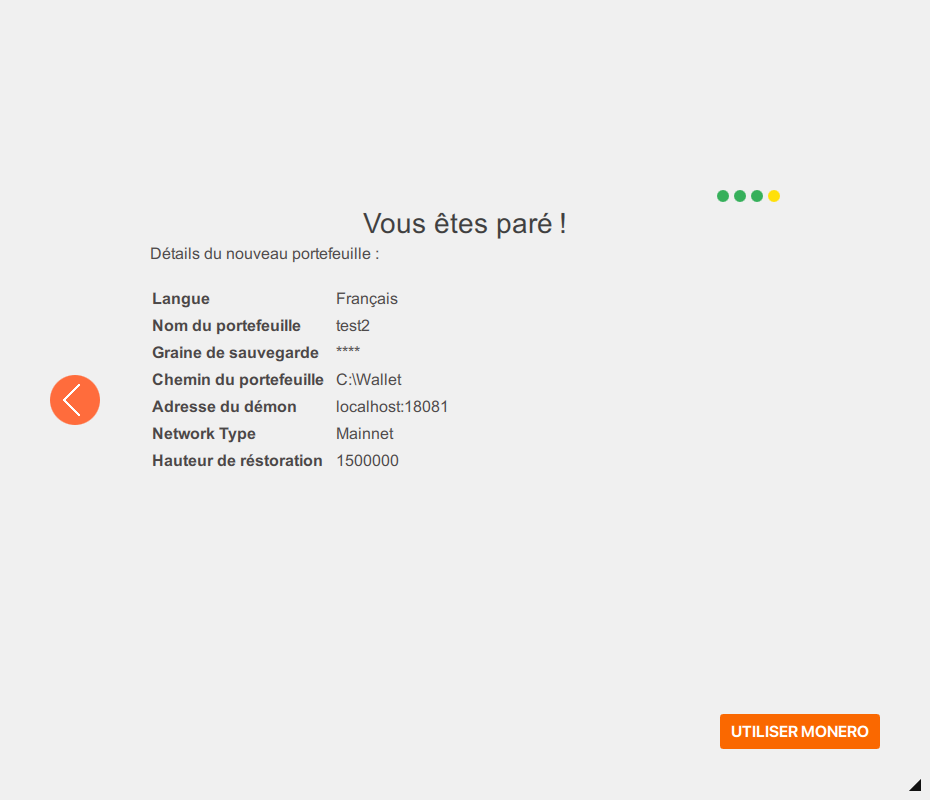Select the restore height '1500000'
The width and height of the screenshot is (930, 800).
(x=368, y=460)
